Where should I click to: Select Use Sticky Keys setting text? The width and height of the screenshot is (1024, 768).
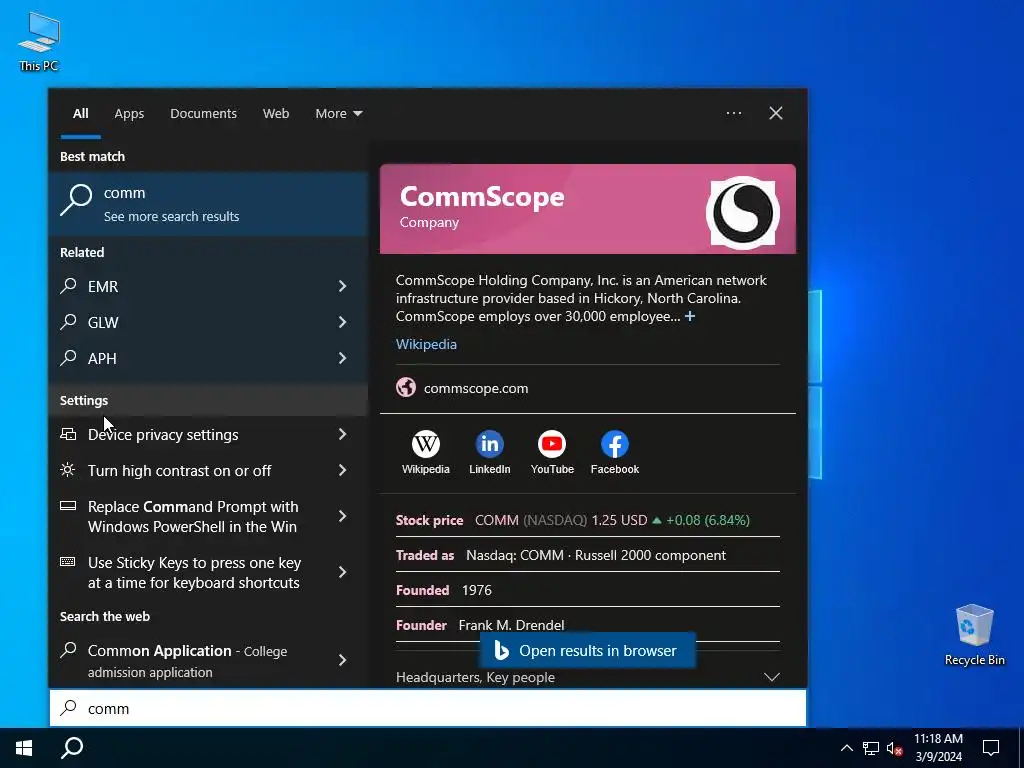(x=194, y=572)
